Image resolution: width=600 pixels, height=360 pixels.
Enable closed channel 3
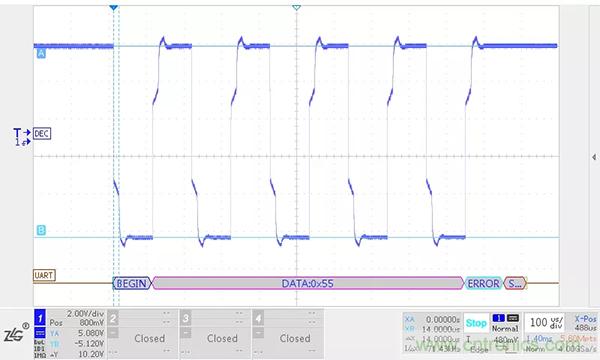[215, 334]
